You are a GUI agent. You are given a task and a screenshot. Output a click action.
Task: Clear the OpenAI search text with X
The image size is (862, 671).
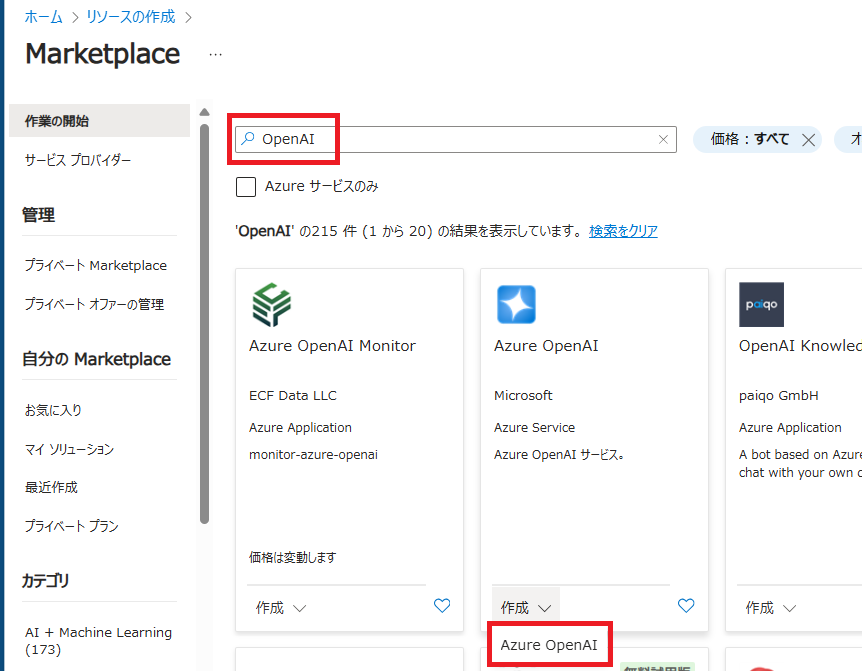click(663, 140)
